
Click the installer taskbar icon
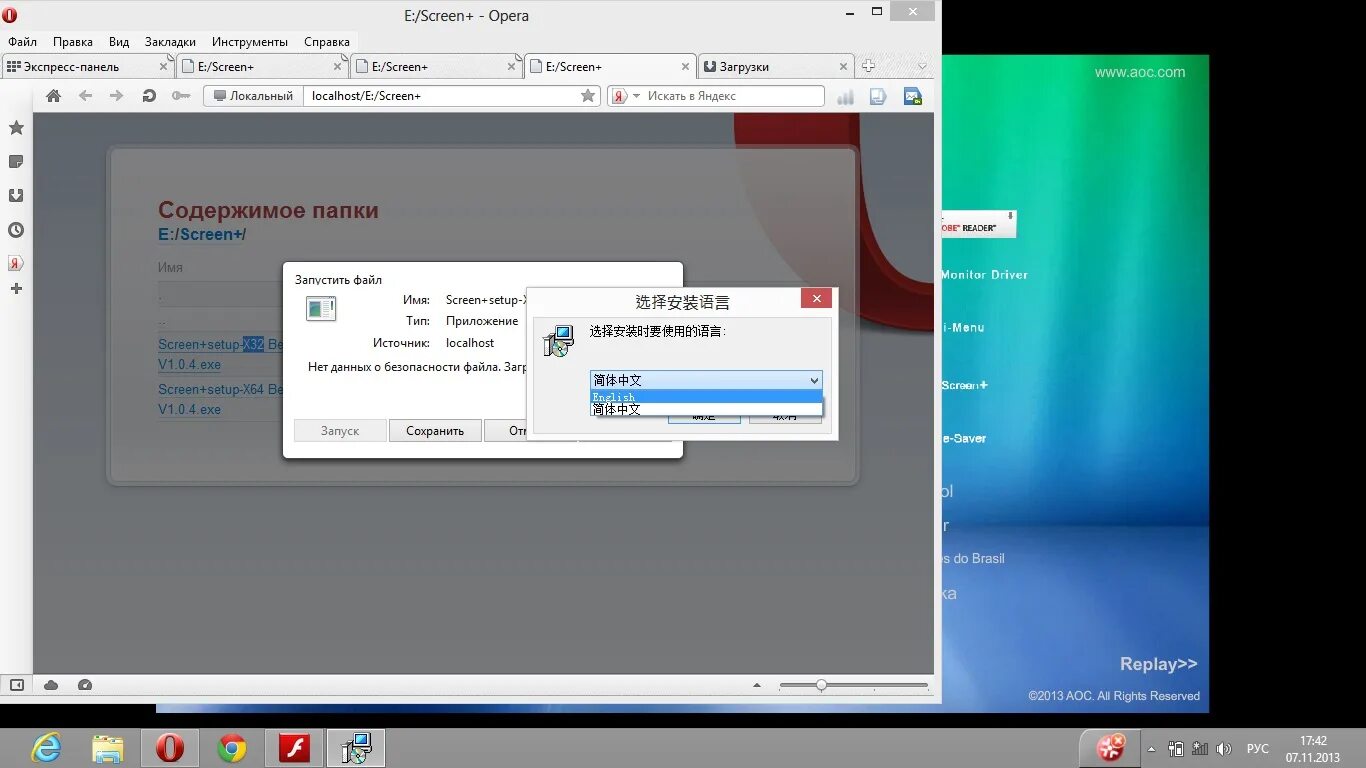pos(356,748)
